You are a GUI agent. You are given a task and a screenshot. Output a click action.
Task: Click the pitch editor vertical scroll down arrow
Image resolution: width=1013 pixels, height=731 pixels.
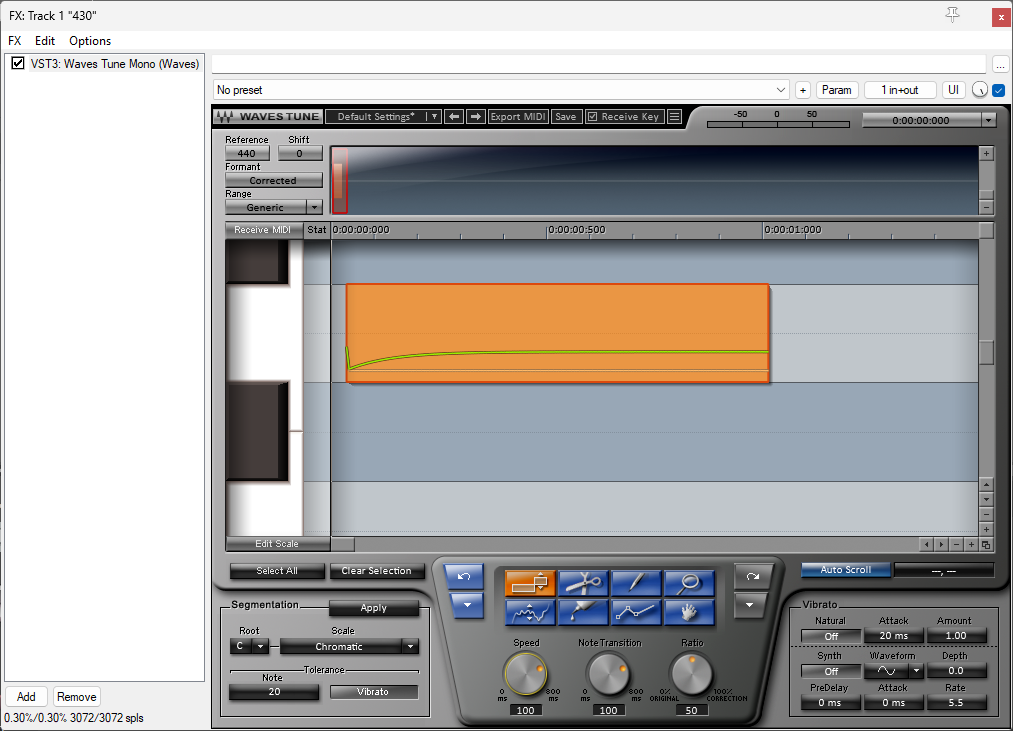click(986, 499)
